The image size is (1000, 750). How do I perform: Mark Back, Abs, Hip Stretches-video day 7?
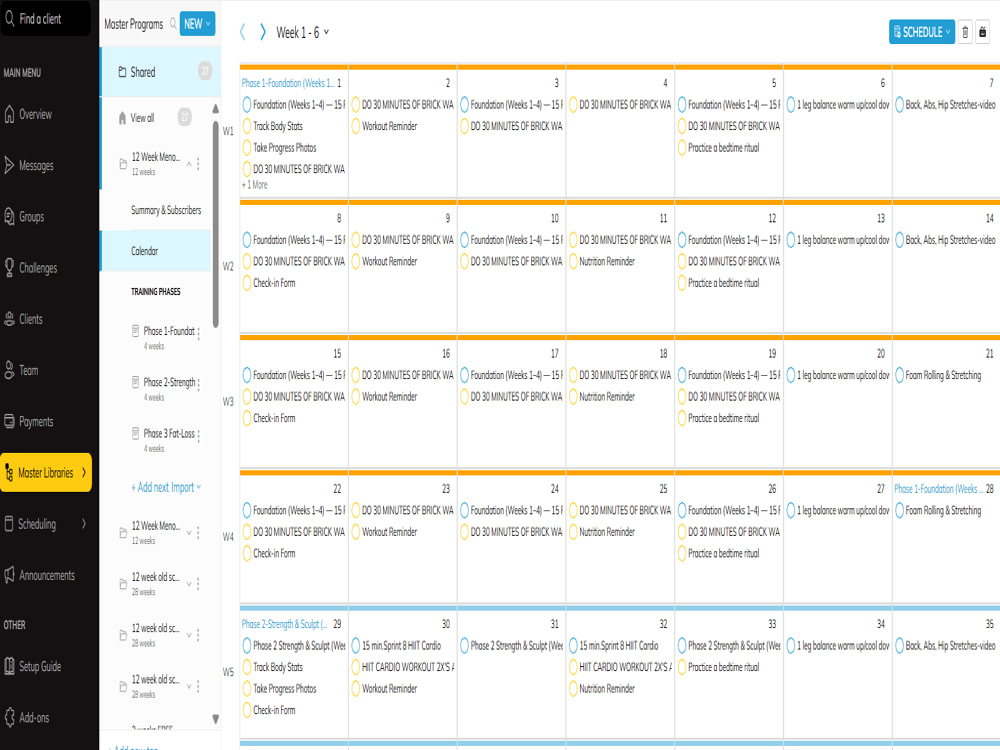[899, 105]
